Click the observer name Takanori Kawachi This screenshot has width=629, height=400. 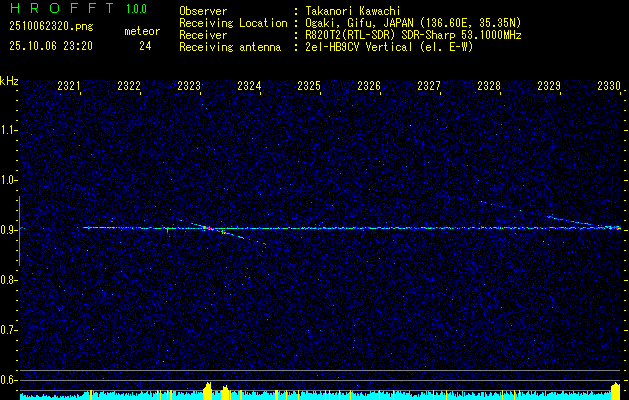click(x=353, y=11)
